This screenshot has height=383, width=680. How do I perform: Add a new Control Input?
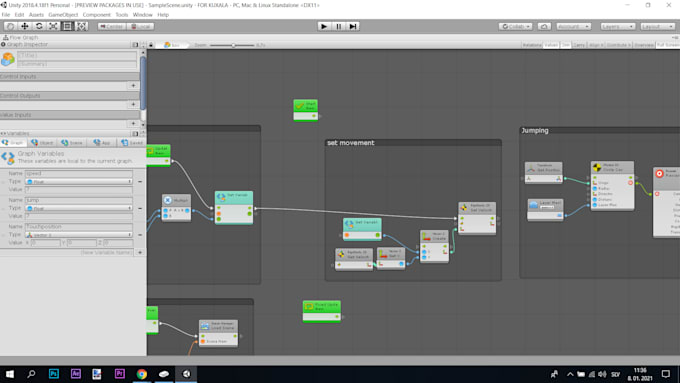pyautogui.click(x=133, y=85)
